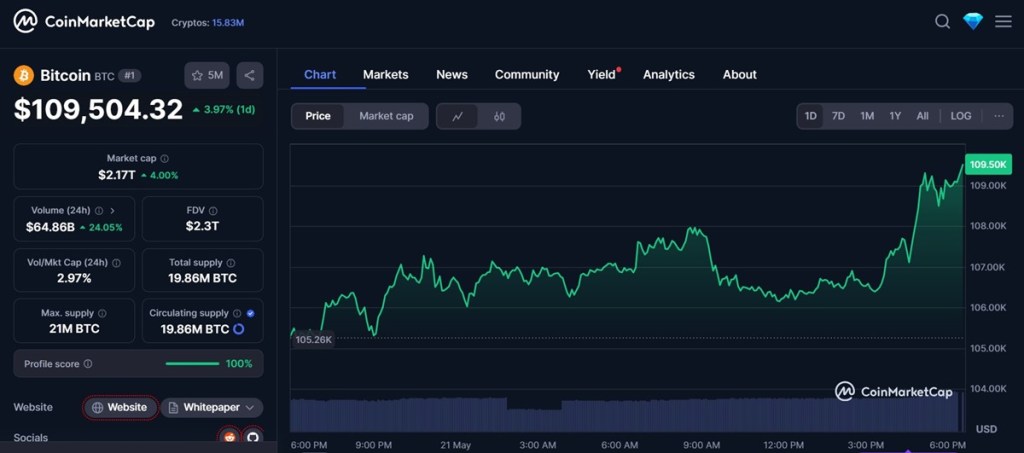This screenshot has height=453, width=1024.
Task: Expand Volume (24h) details arrow
Action: click(112, 211)
